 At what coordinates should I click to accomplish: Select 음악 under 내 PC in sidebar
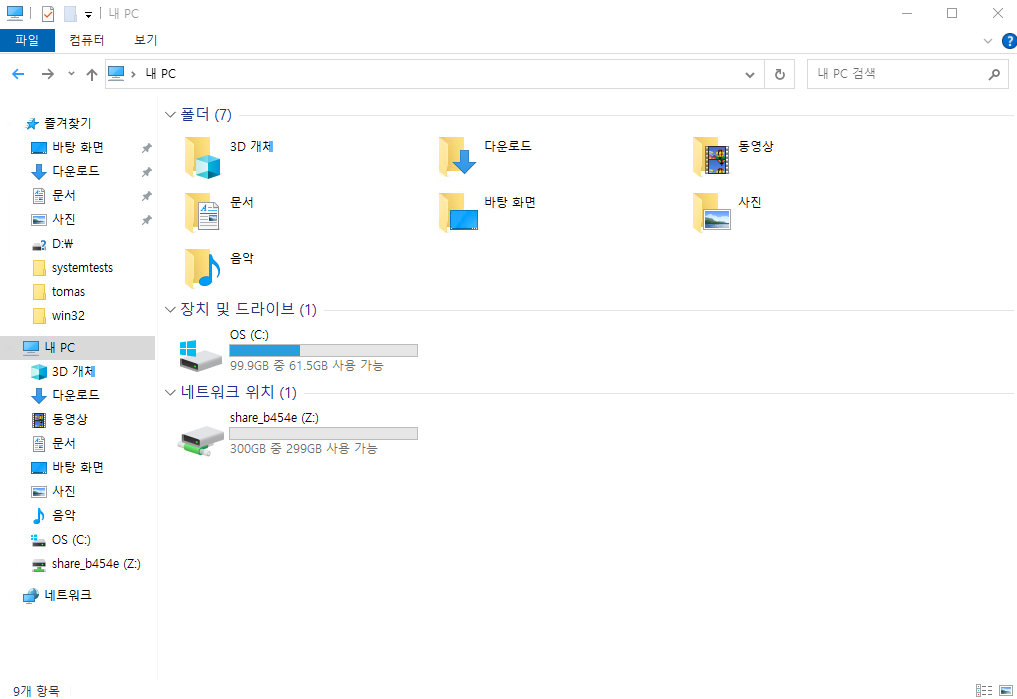click(63, 515)
